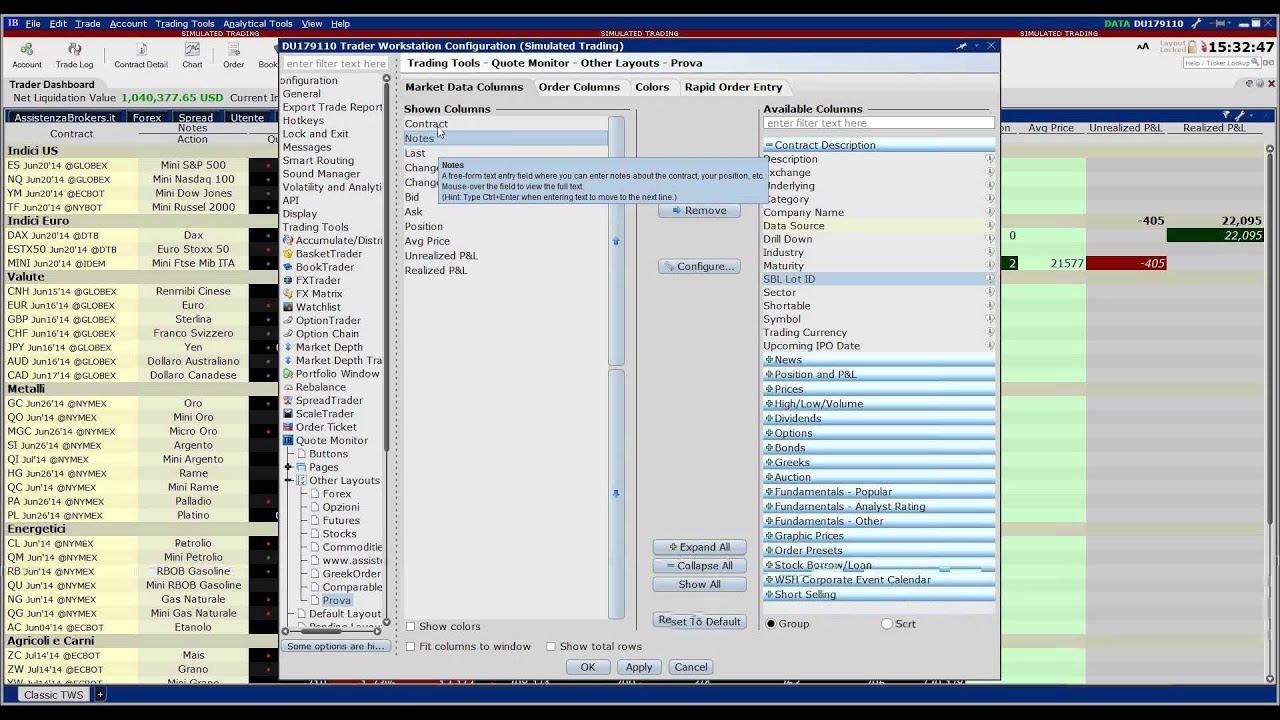The height and width of the screenshot is (720, 1280).
Task: Toggle Fit columns to window checkbox
Action: point(410,647)
